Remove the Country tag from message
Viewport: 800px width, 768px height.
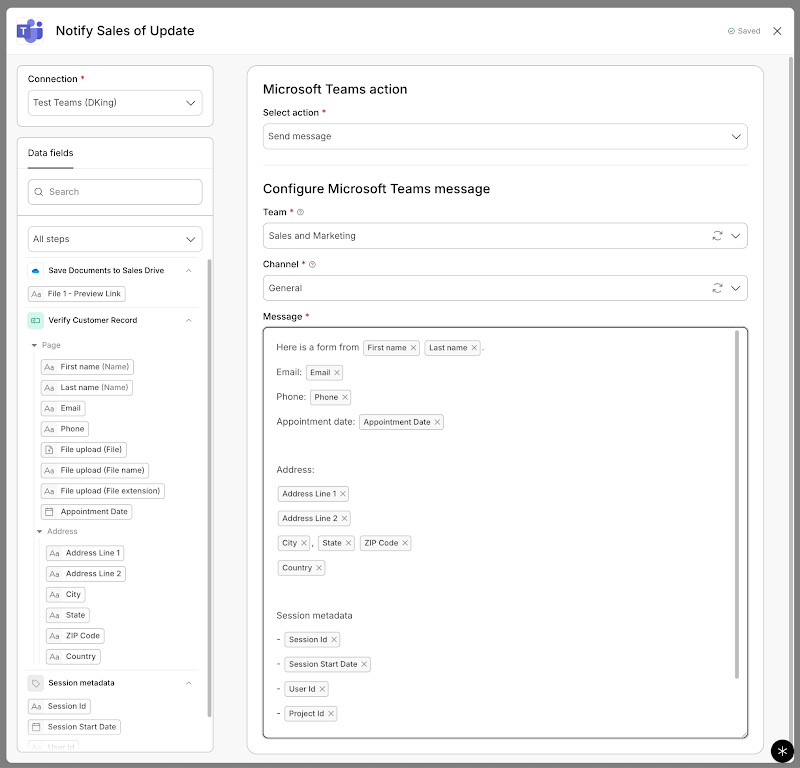[x=319, y=567]
